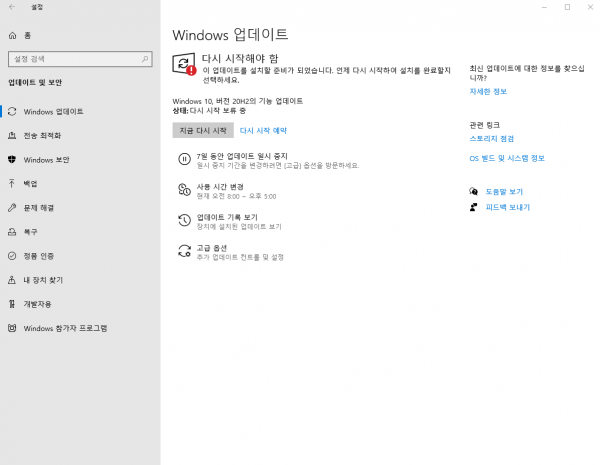Click the 도움말 보기 help icon

click(474, 191)
